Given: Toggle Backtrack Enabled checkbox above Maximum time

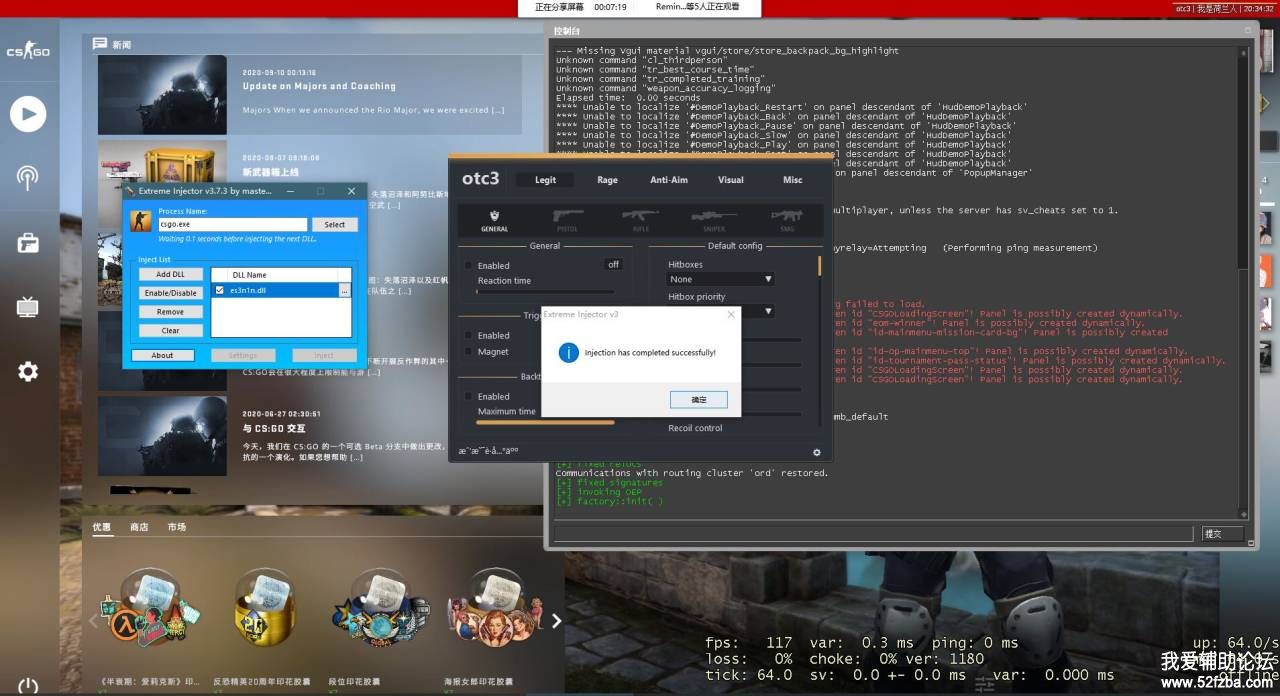Looking at the screenshot, I should pyautogui.click(x=467, y=396).
